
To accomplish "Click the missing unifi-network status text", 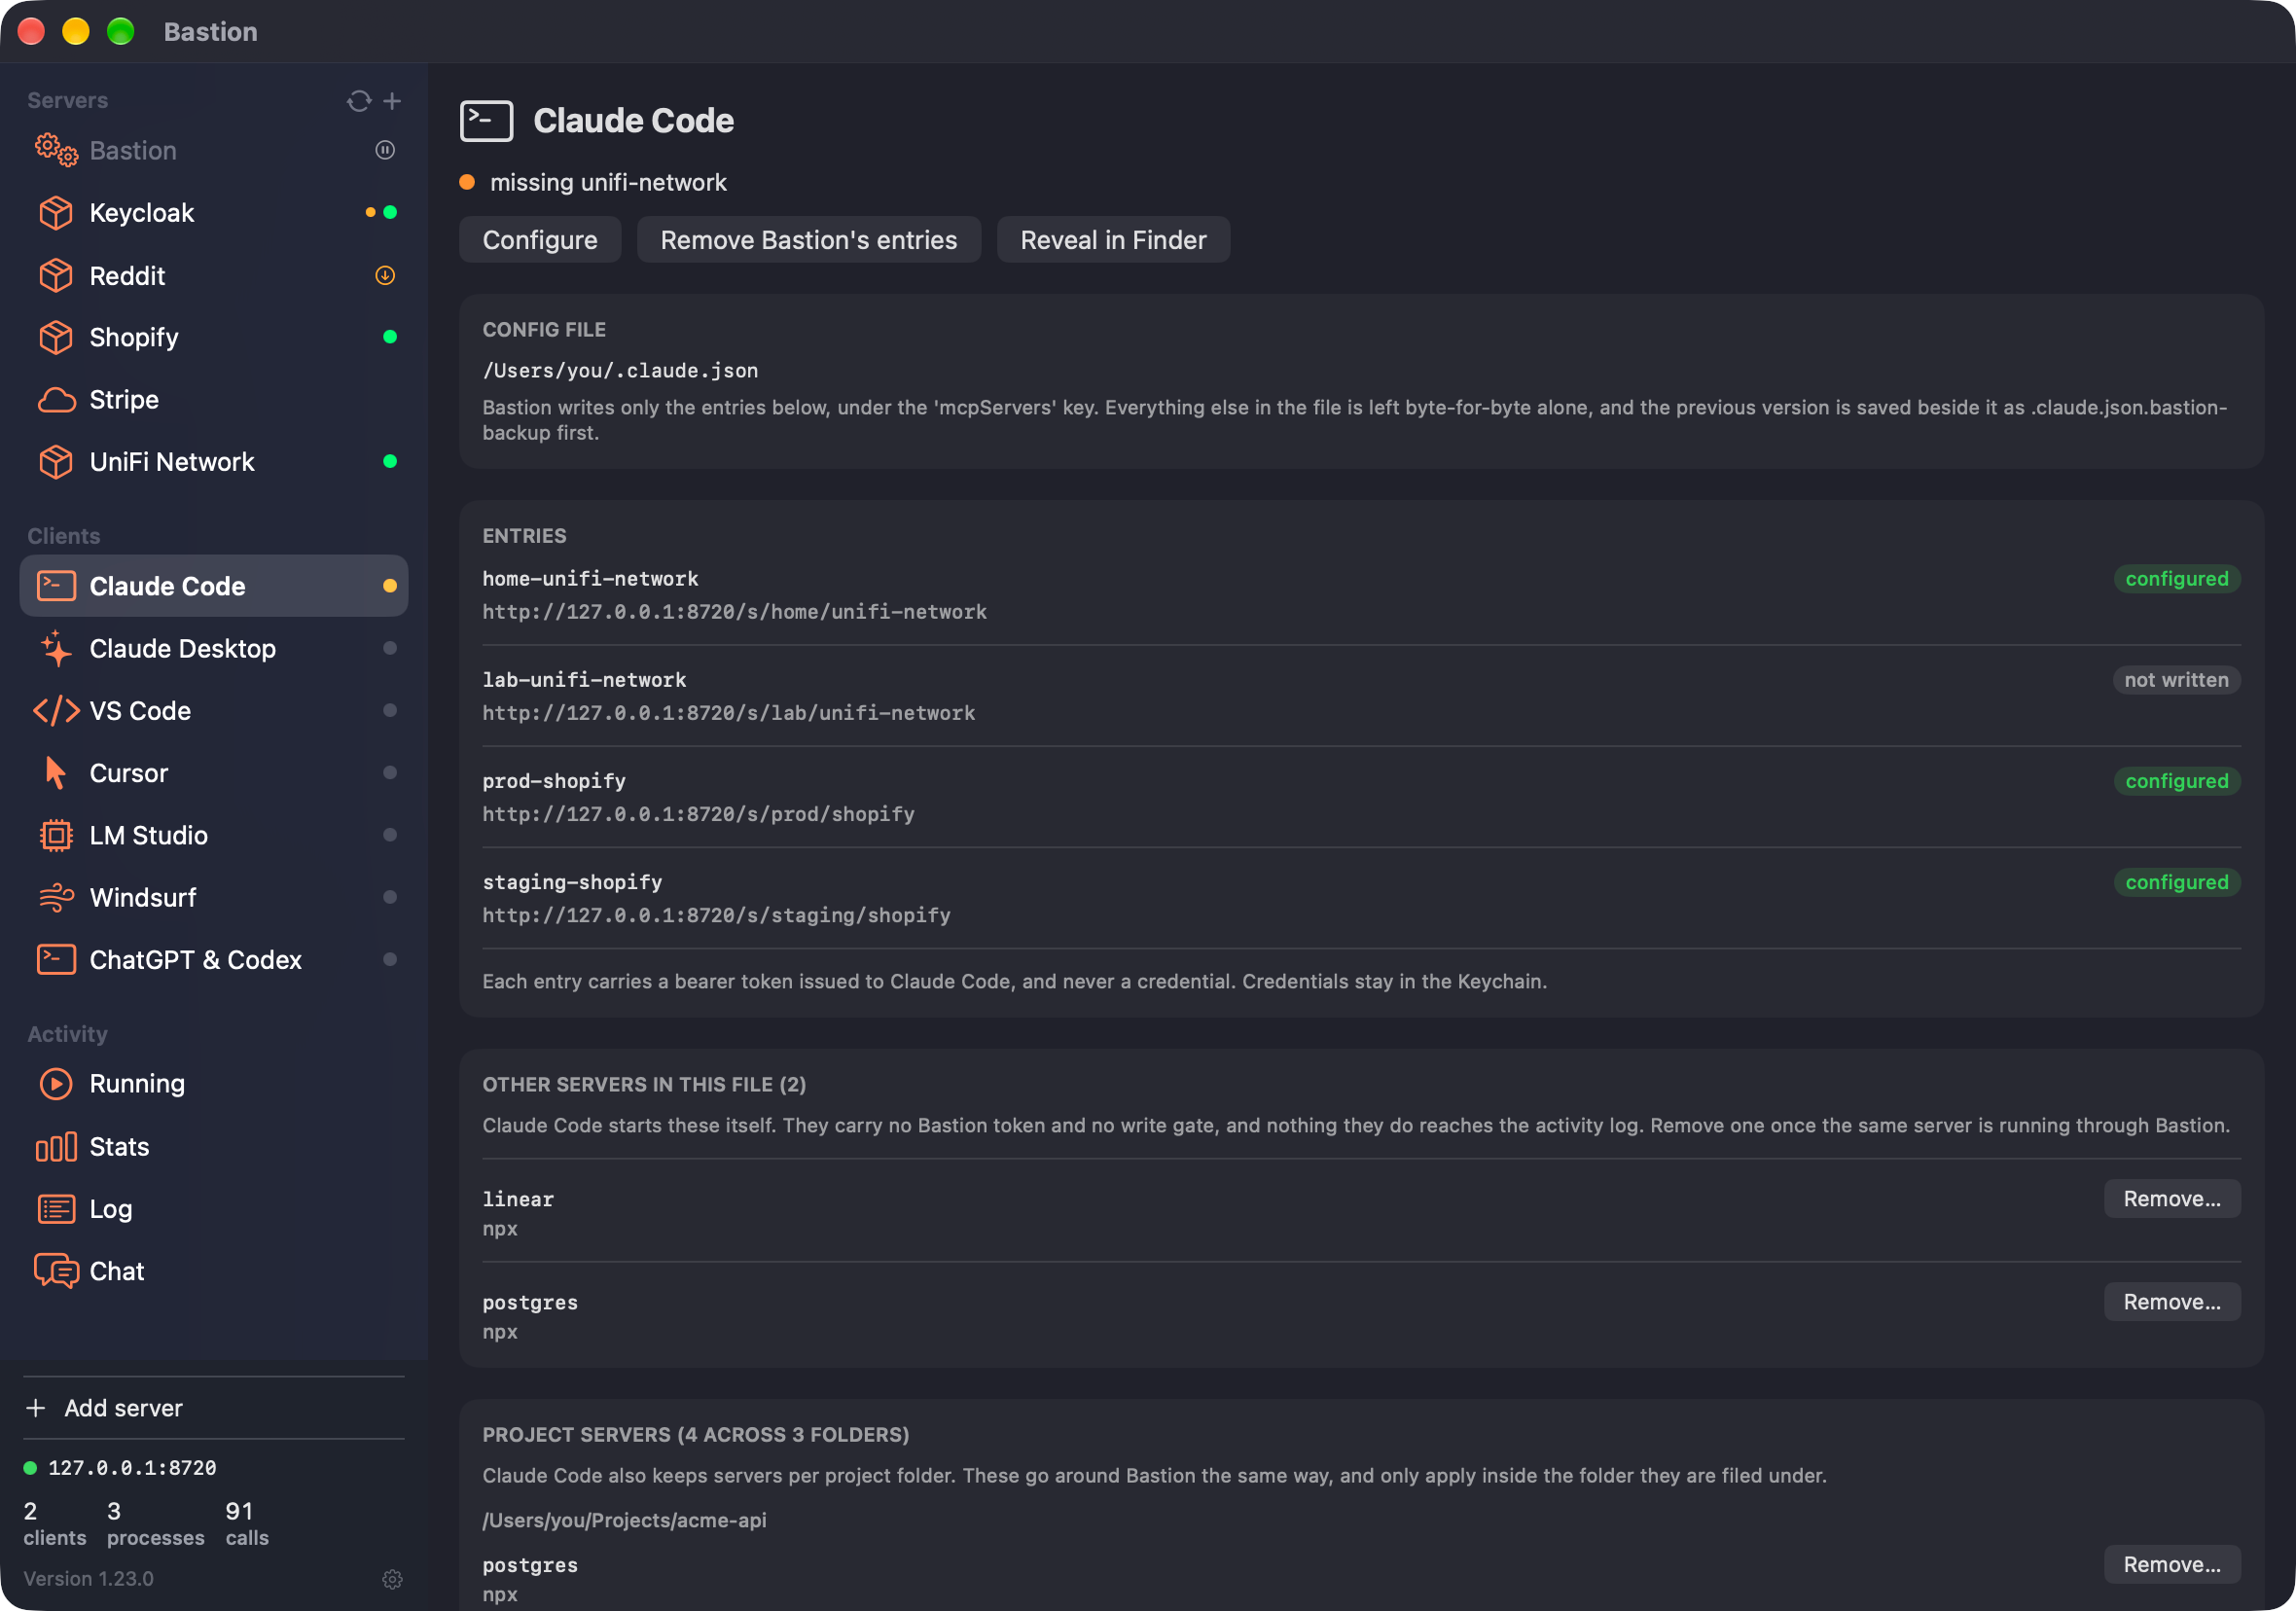I will (608, 183).
